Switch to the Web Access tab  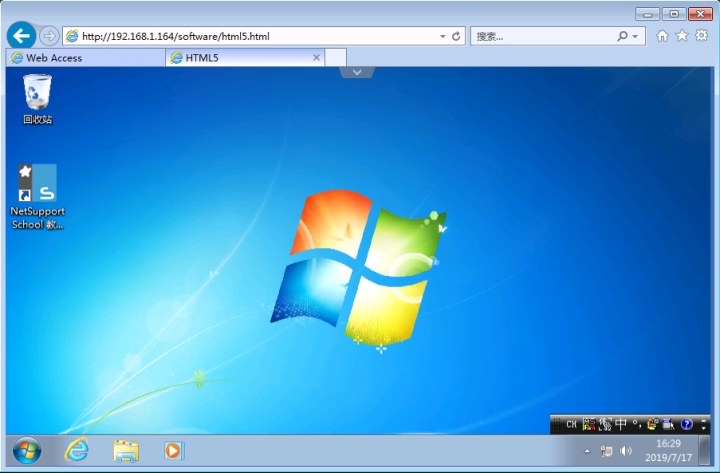pos(85,58)
